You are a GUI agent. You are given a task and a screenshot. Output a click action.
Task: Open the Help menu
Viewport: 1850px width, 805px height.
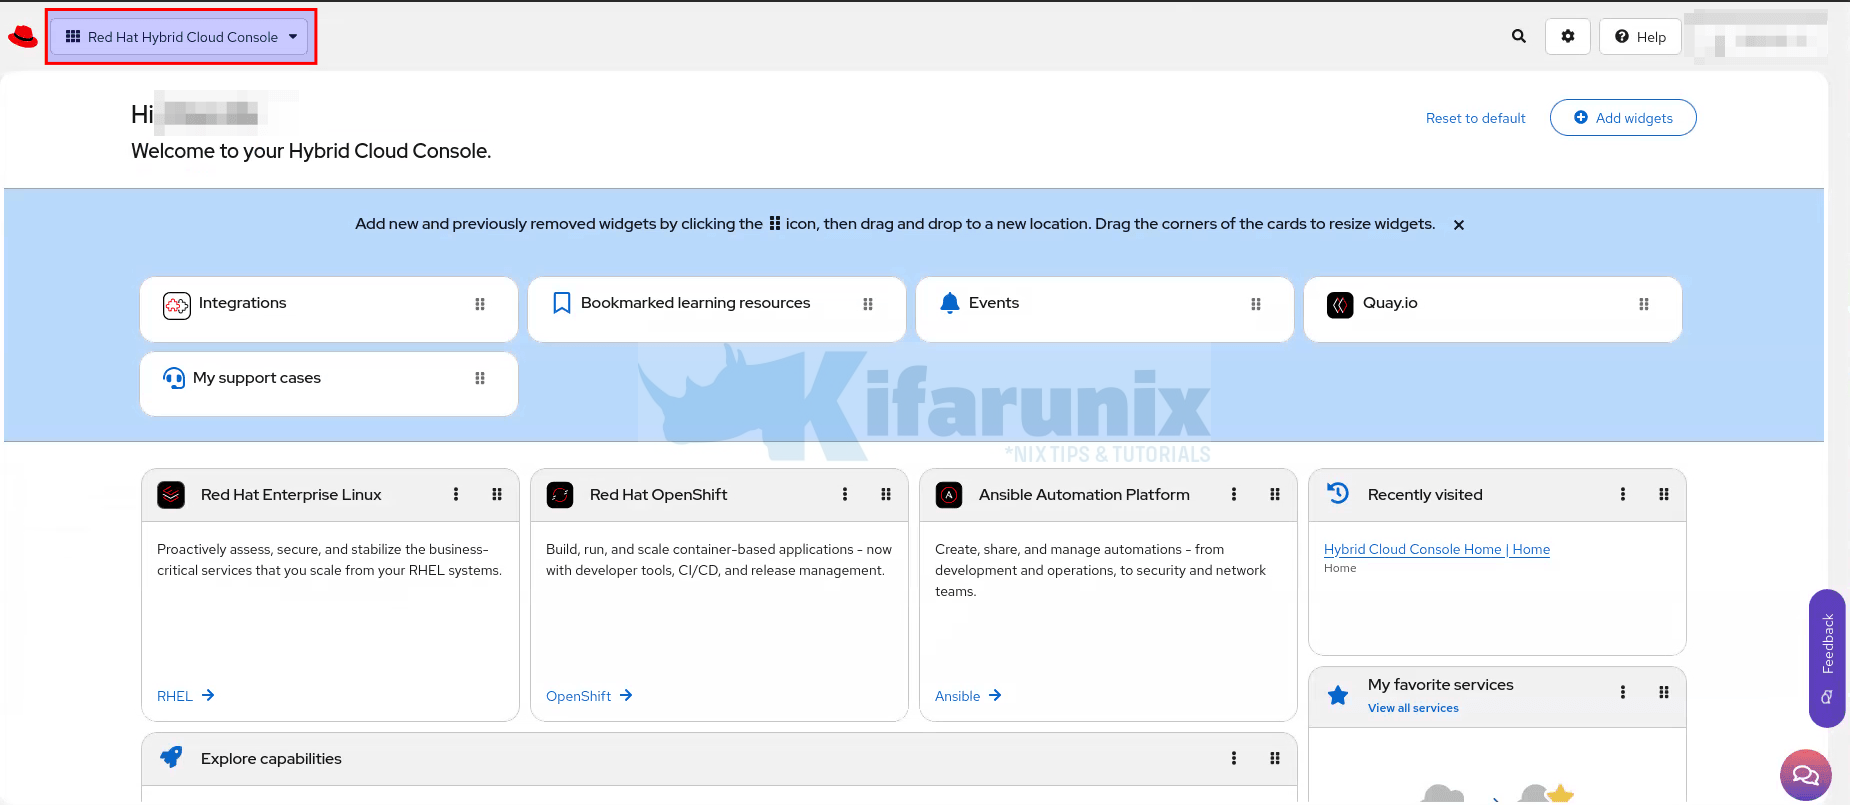click(1640, 37)
